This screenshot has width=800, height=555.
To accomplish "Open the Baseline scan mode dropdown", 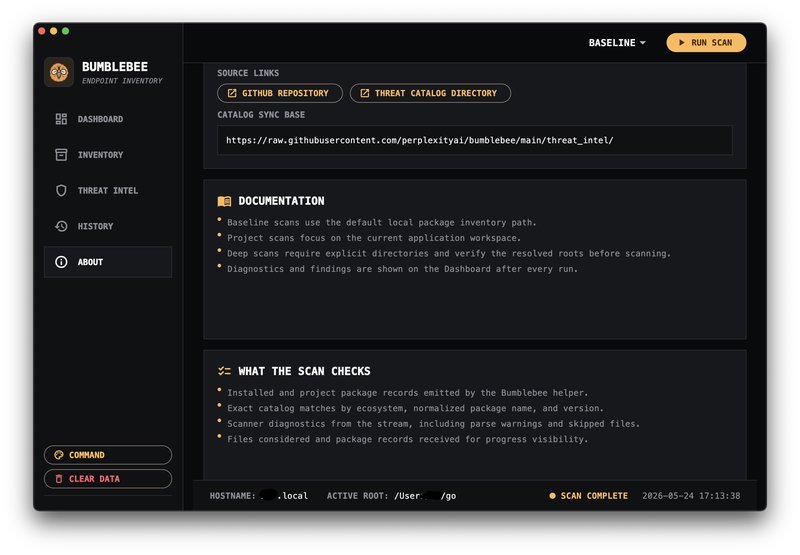I will point(617,43).
